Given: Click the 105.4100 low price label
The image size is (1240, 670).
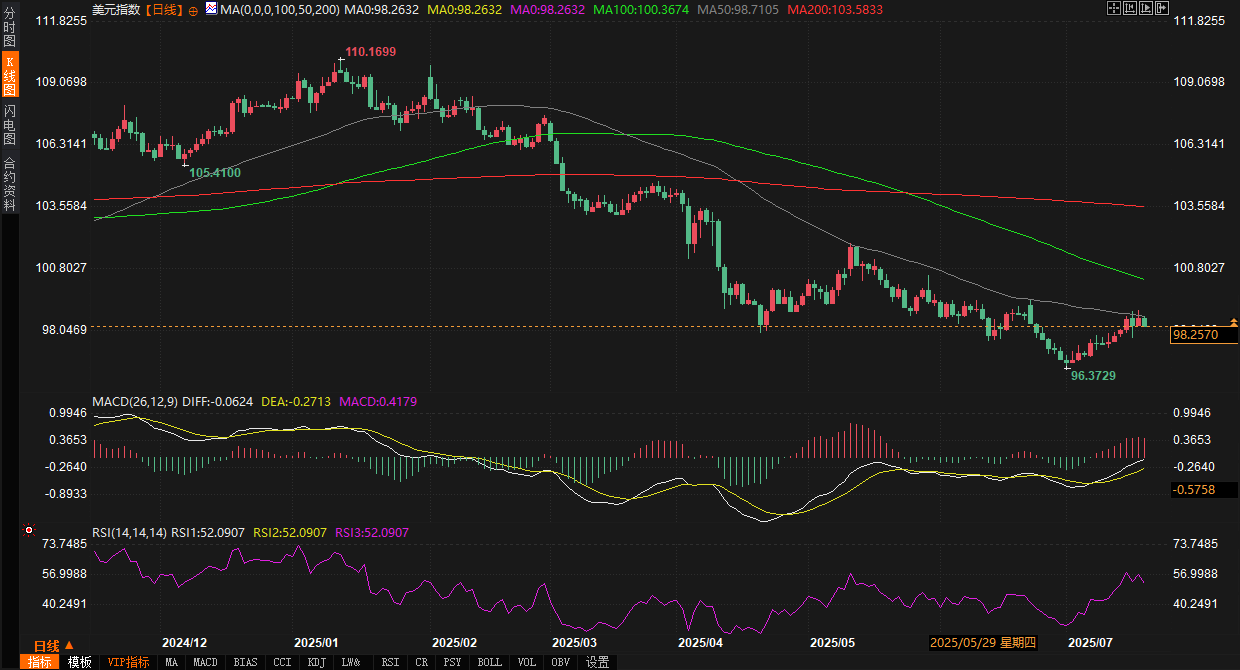Looking at the screenshot, I should click(215, 173).
